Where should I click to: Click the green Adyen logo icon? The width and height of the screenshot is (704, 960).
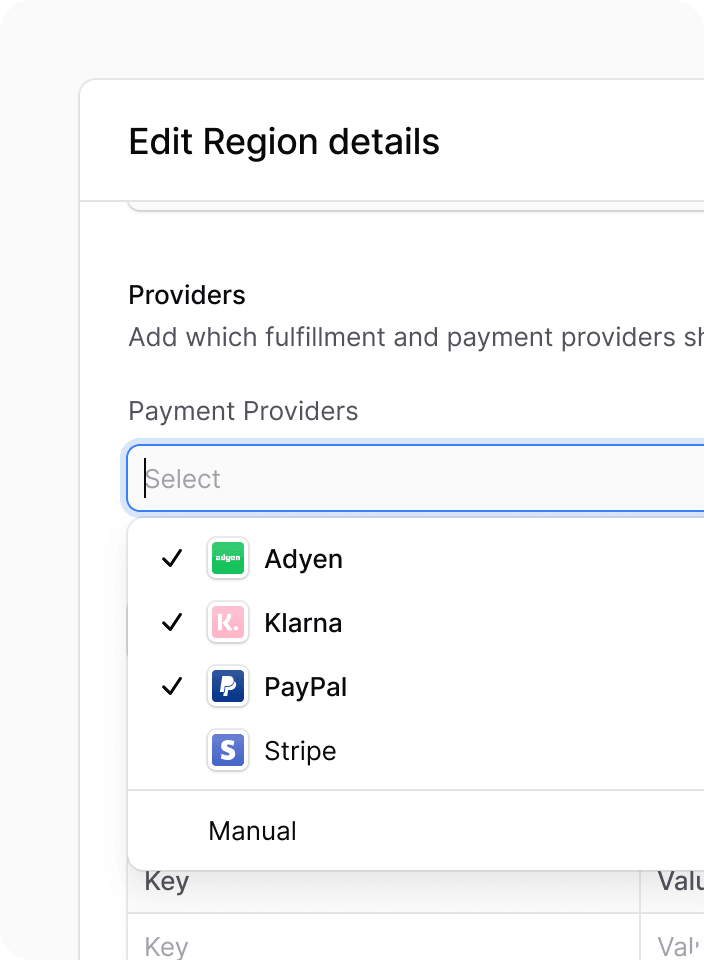[x=228, y=558]
